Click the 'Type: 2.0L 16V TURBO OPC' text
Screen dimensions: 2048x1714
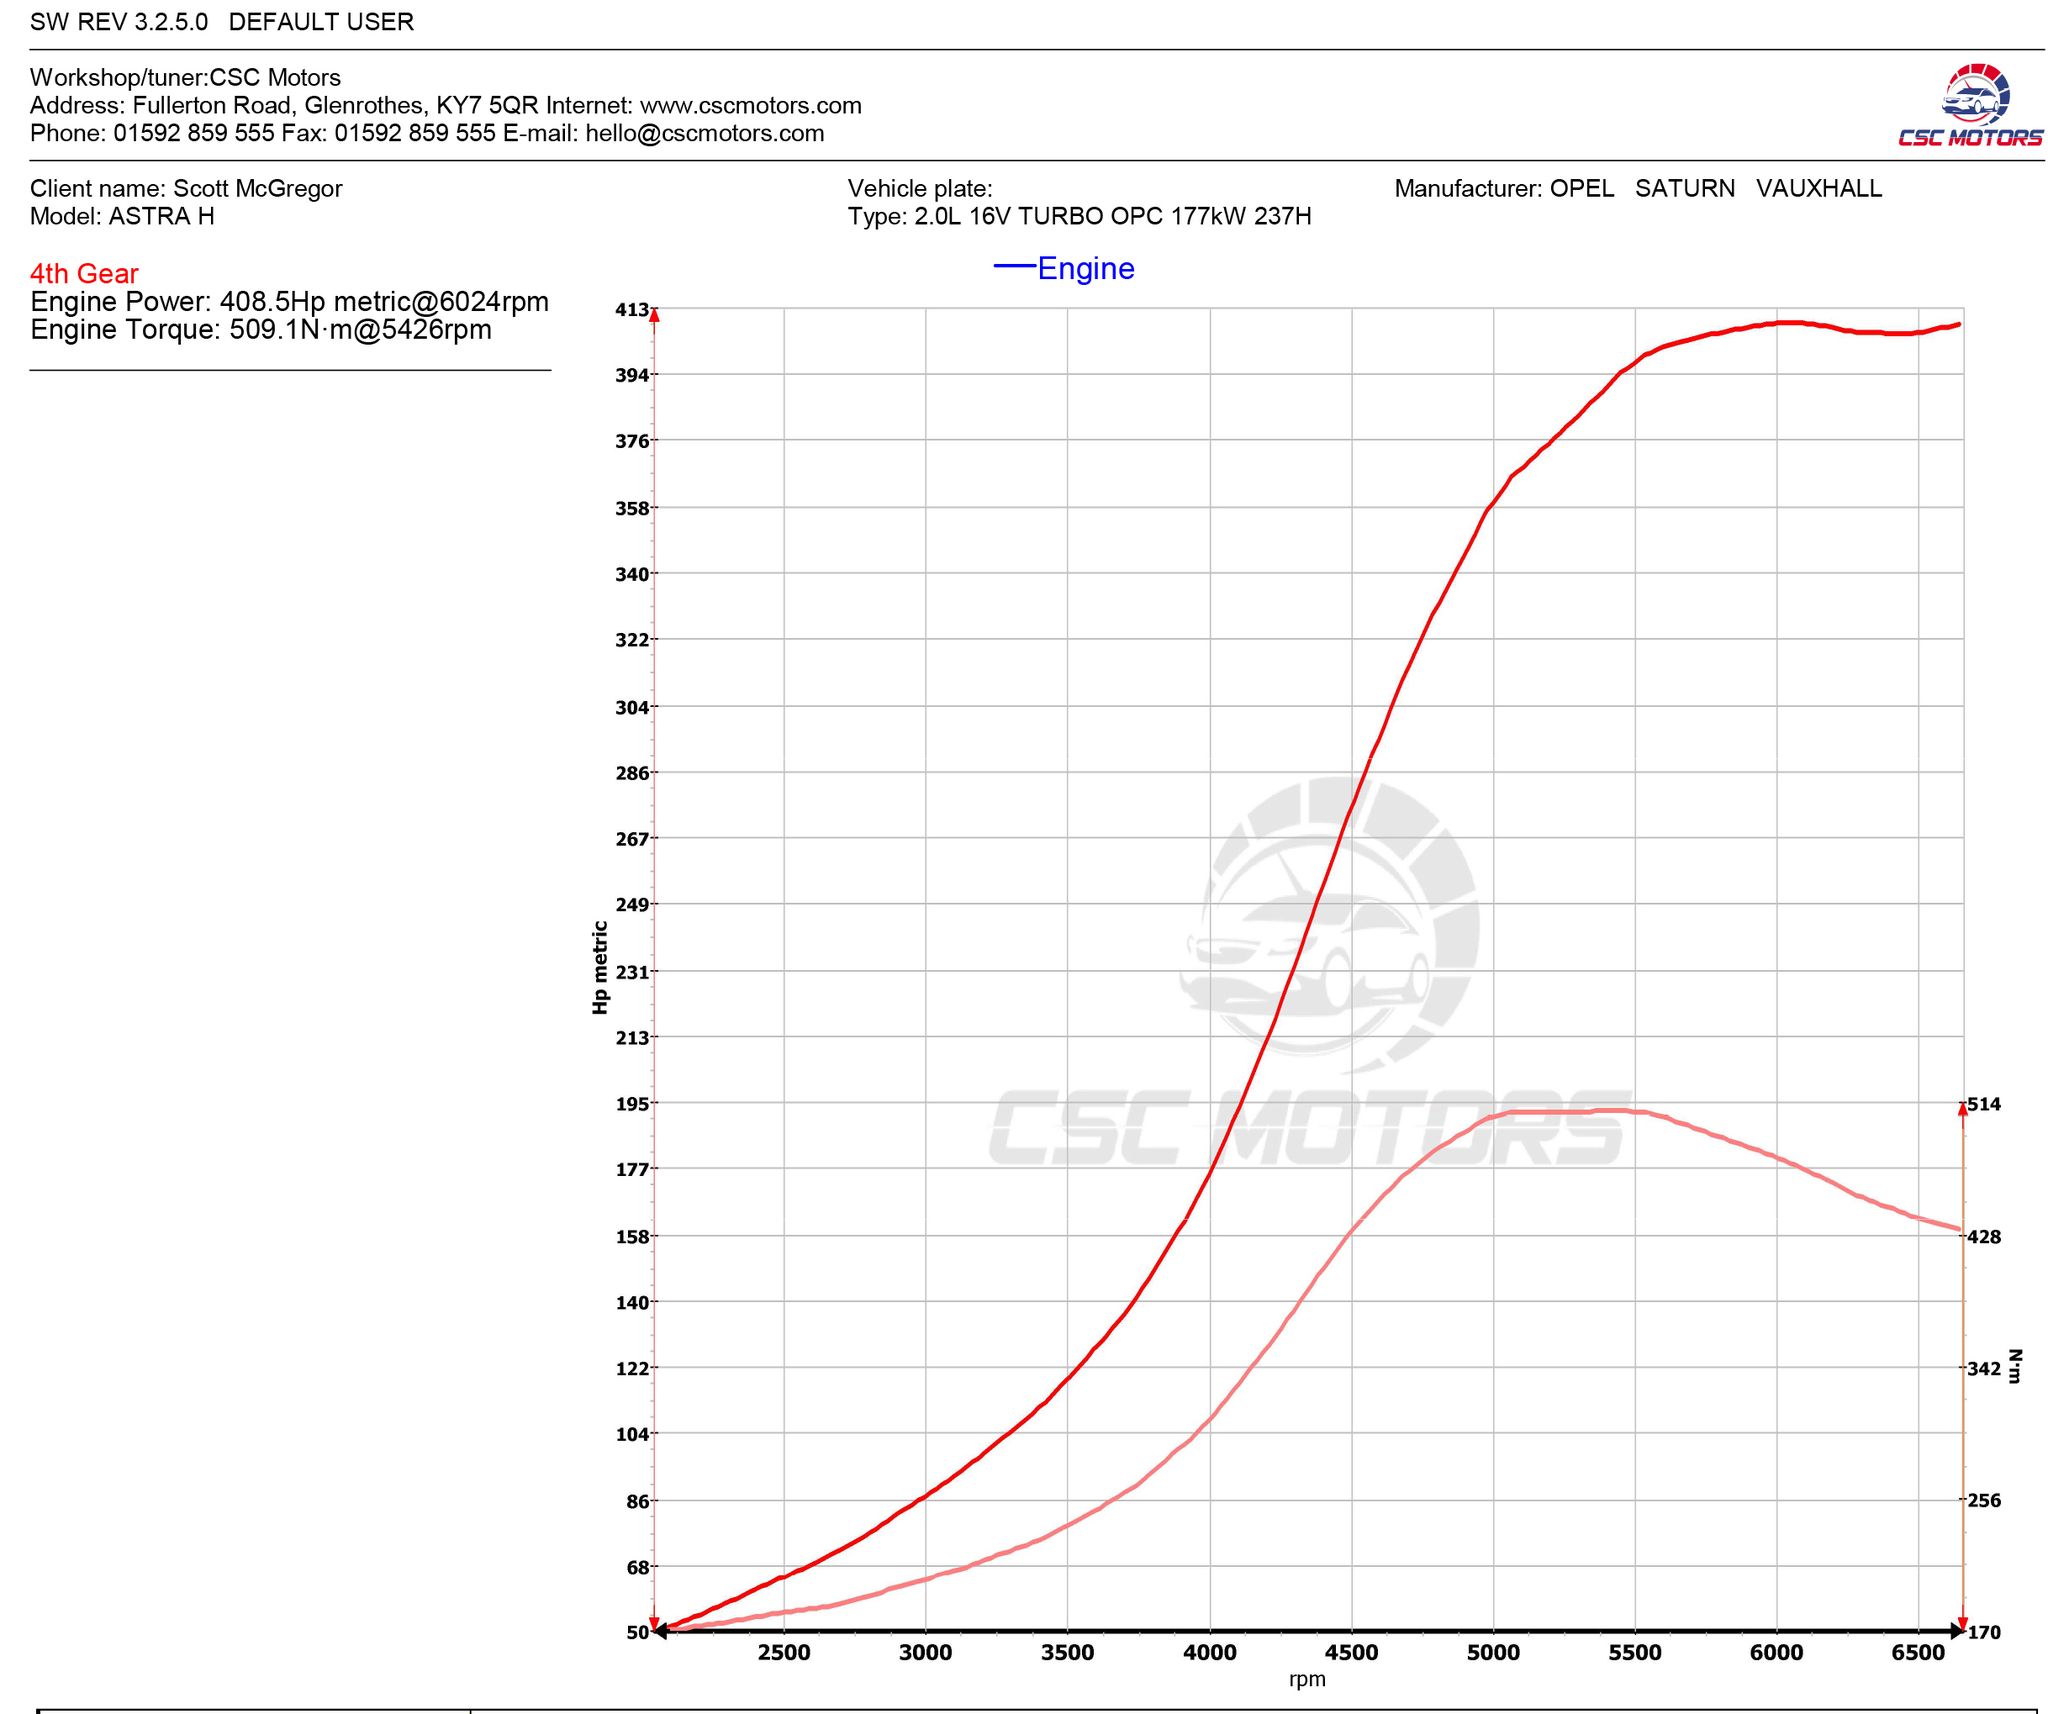click(x=1079, y=217)
